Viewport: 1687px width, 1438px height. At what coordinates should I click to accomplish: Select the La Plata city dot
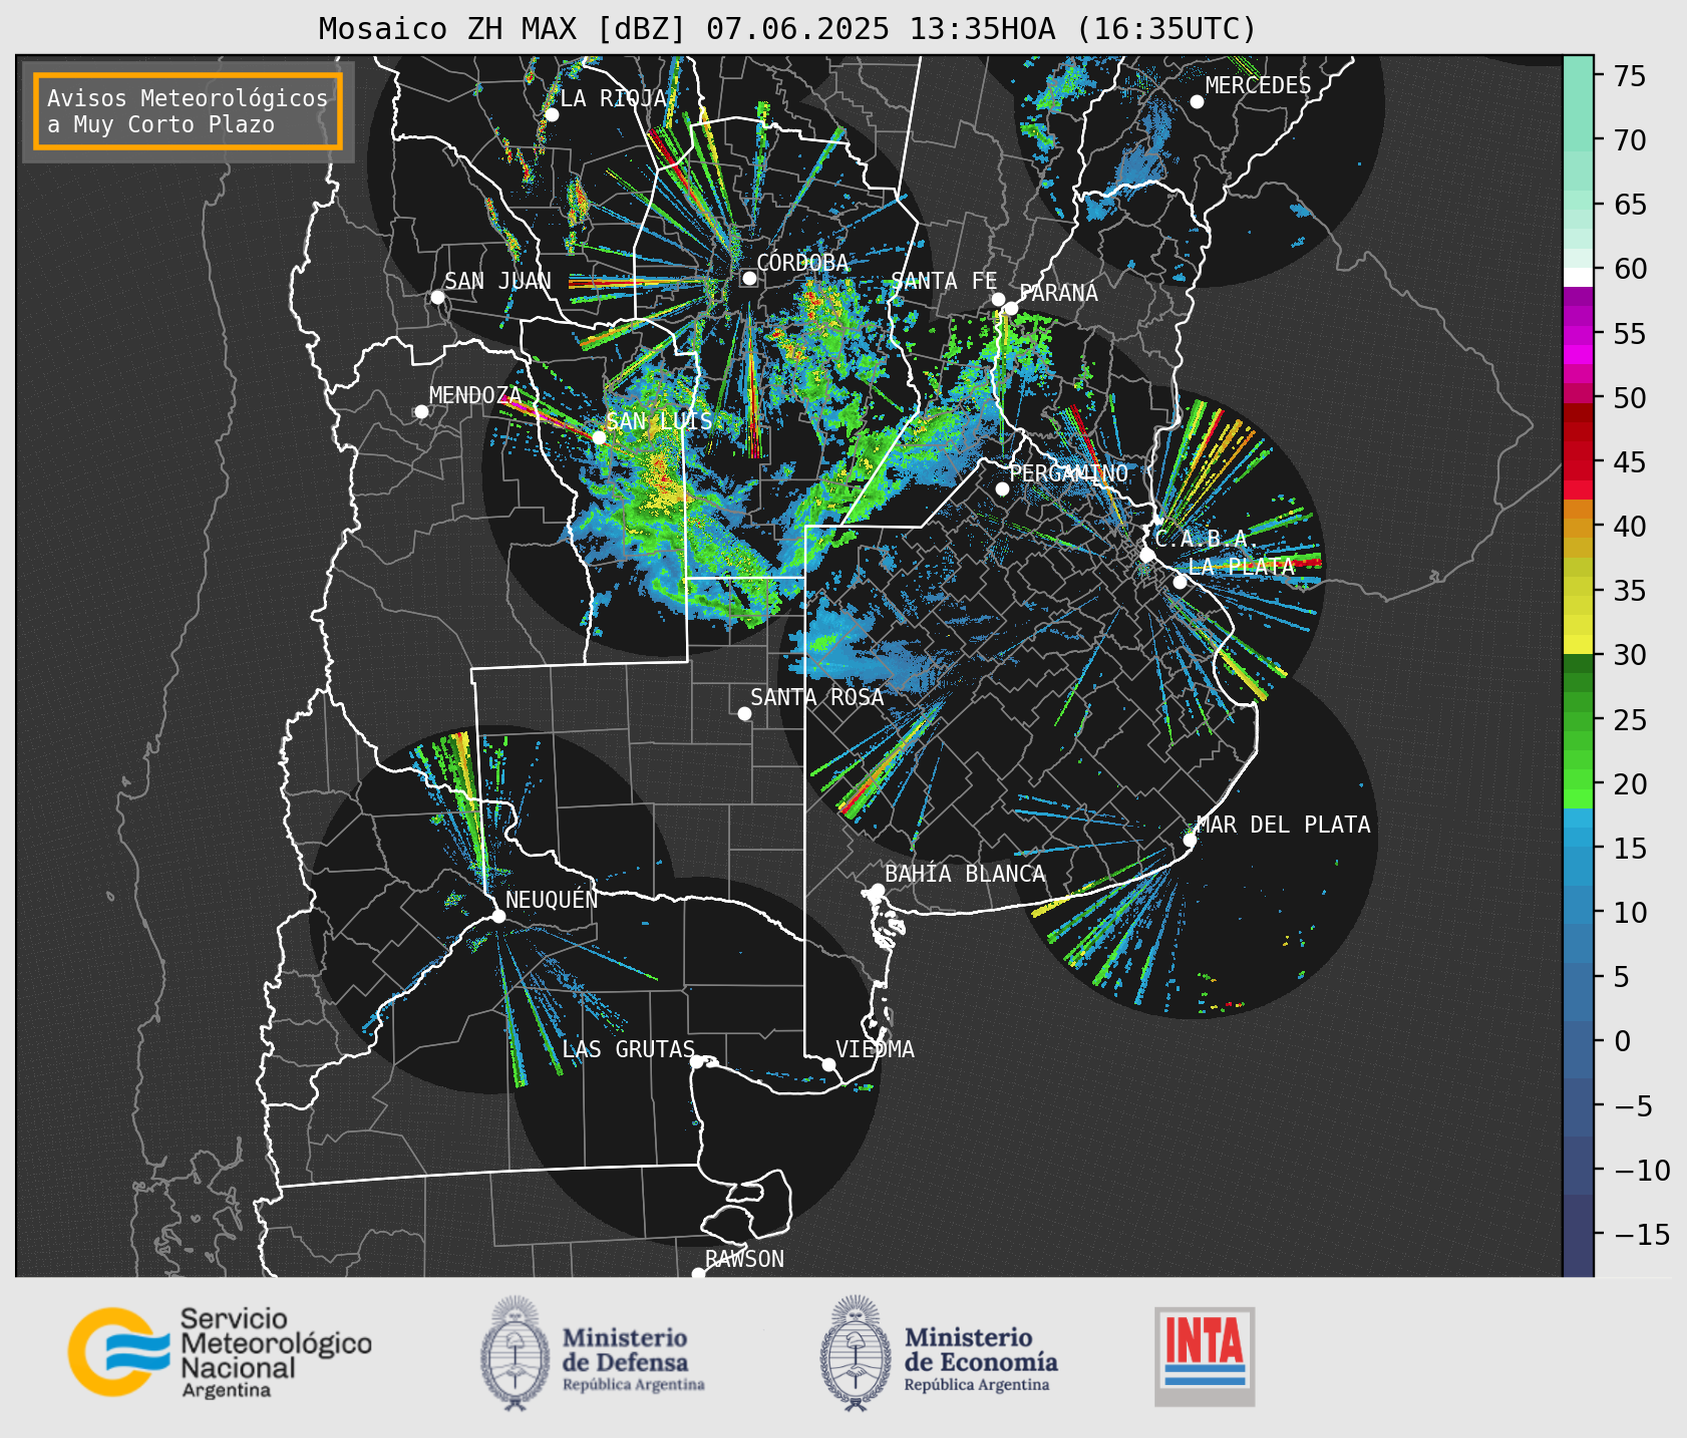tap(1180, 582)
